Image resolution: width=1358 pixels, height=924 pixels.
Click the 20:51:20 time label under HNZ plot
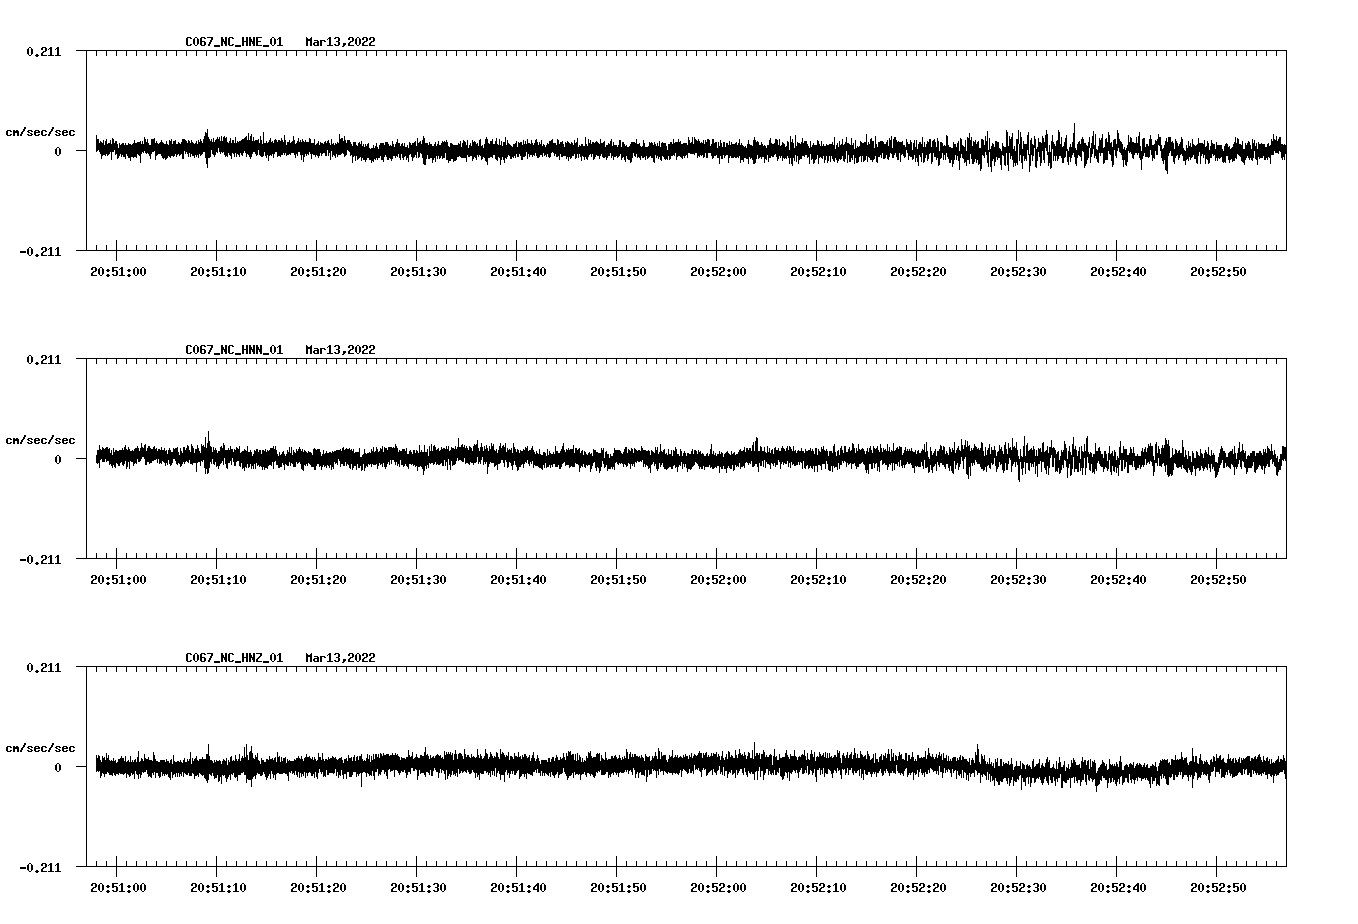pyautogui.click(x=318, y=888)
